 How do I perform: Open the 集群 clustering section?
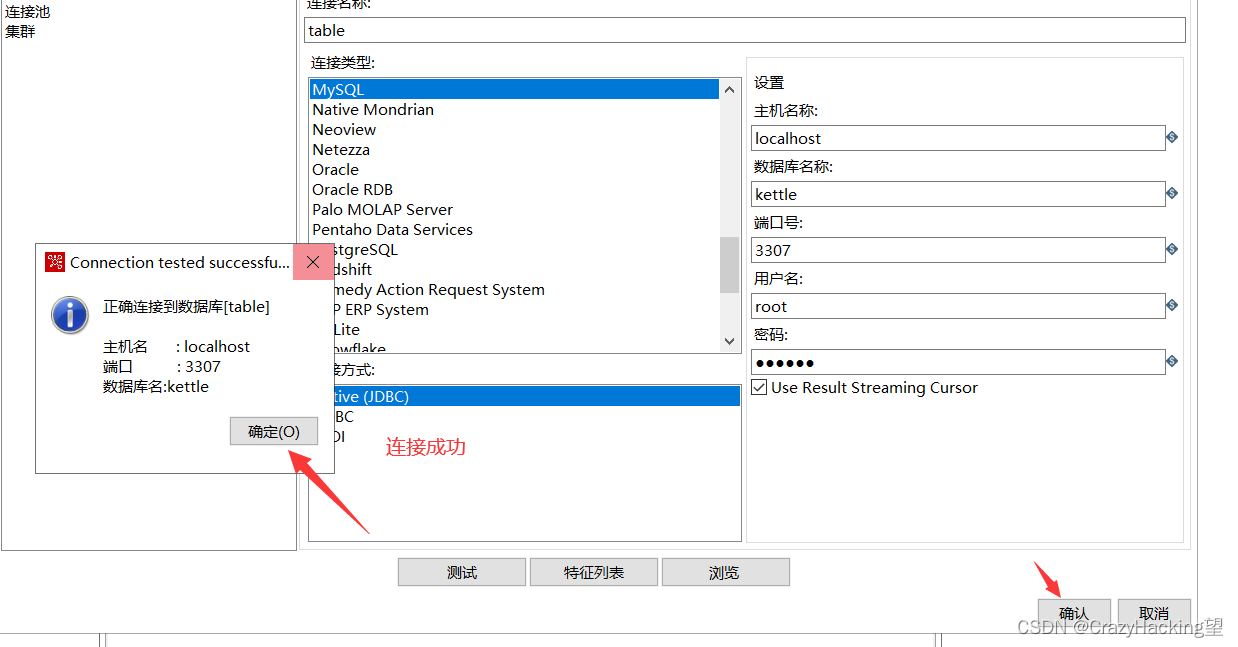20,31
